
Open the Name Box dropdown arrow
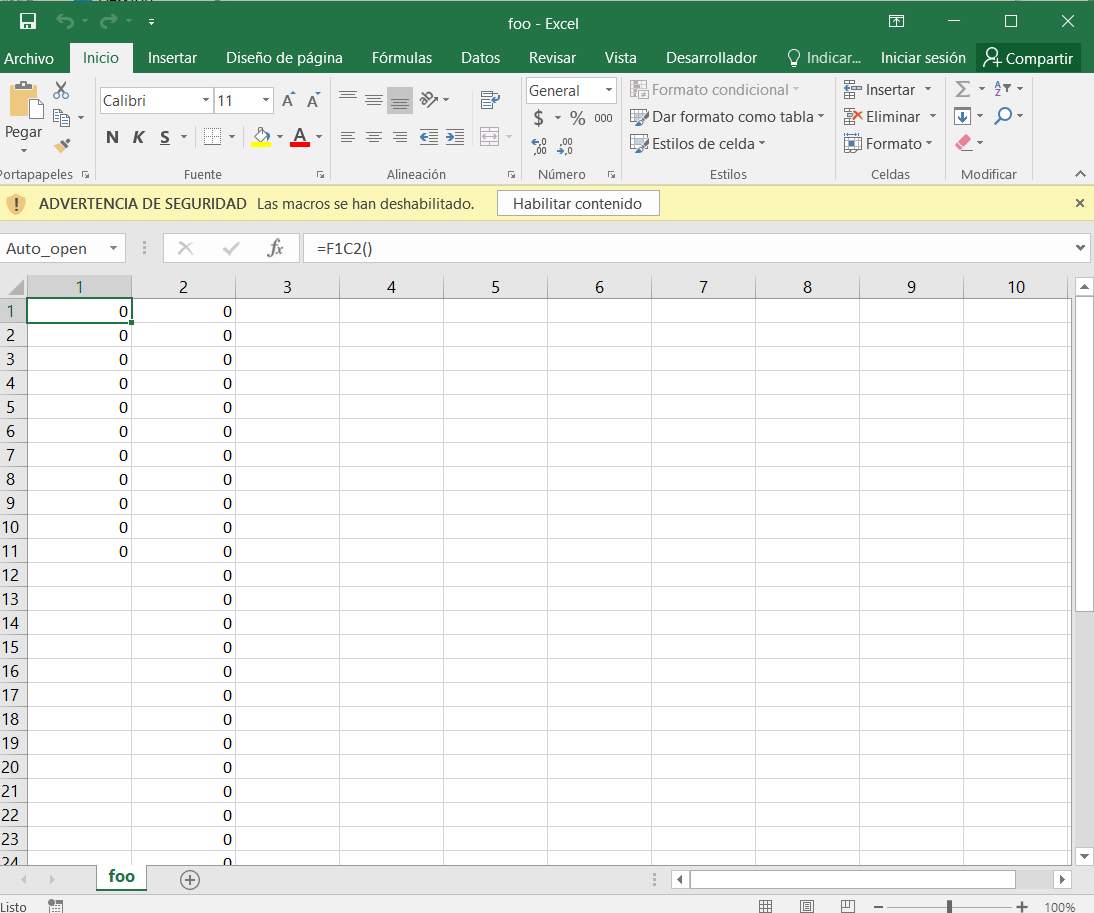tap(114, 249)
